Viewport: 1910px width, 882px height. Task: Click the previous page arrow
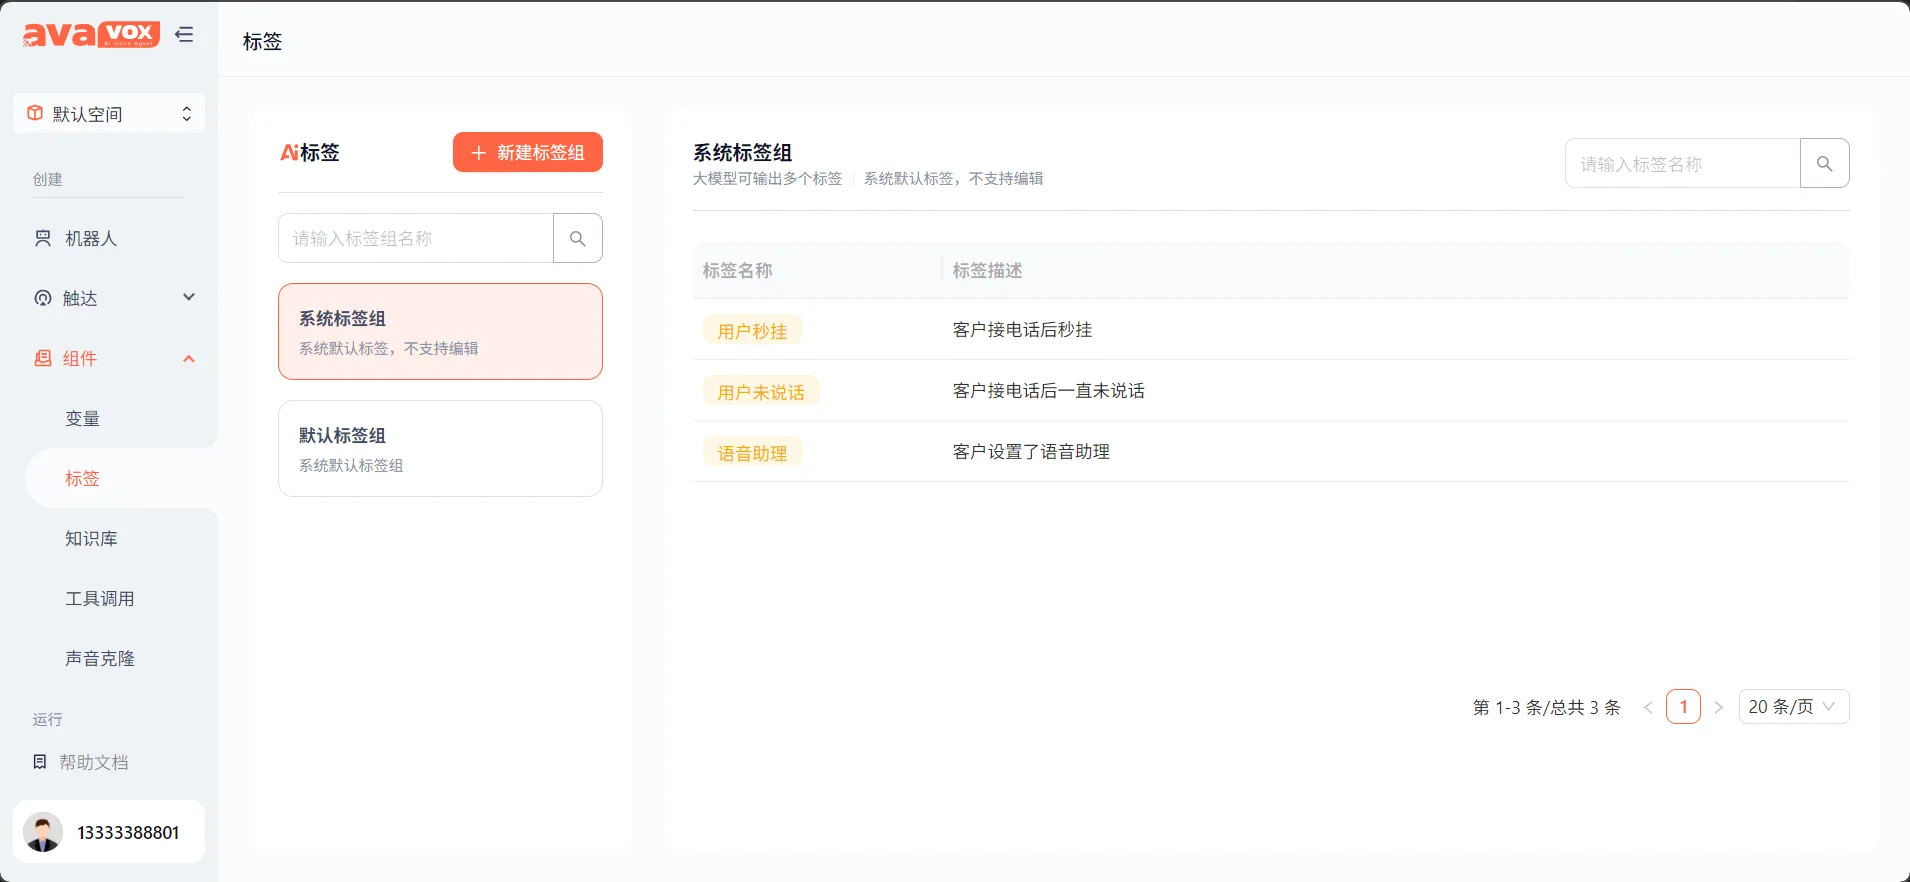click(1648, 707)
